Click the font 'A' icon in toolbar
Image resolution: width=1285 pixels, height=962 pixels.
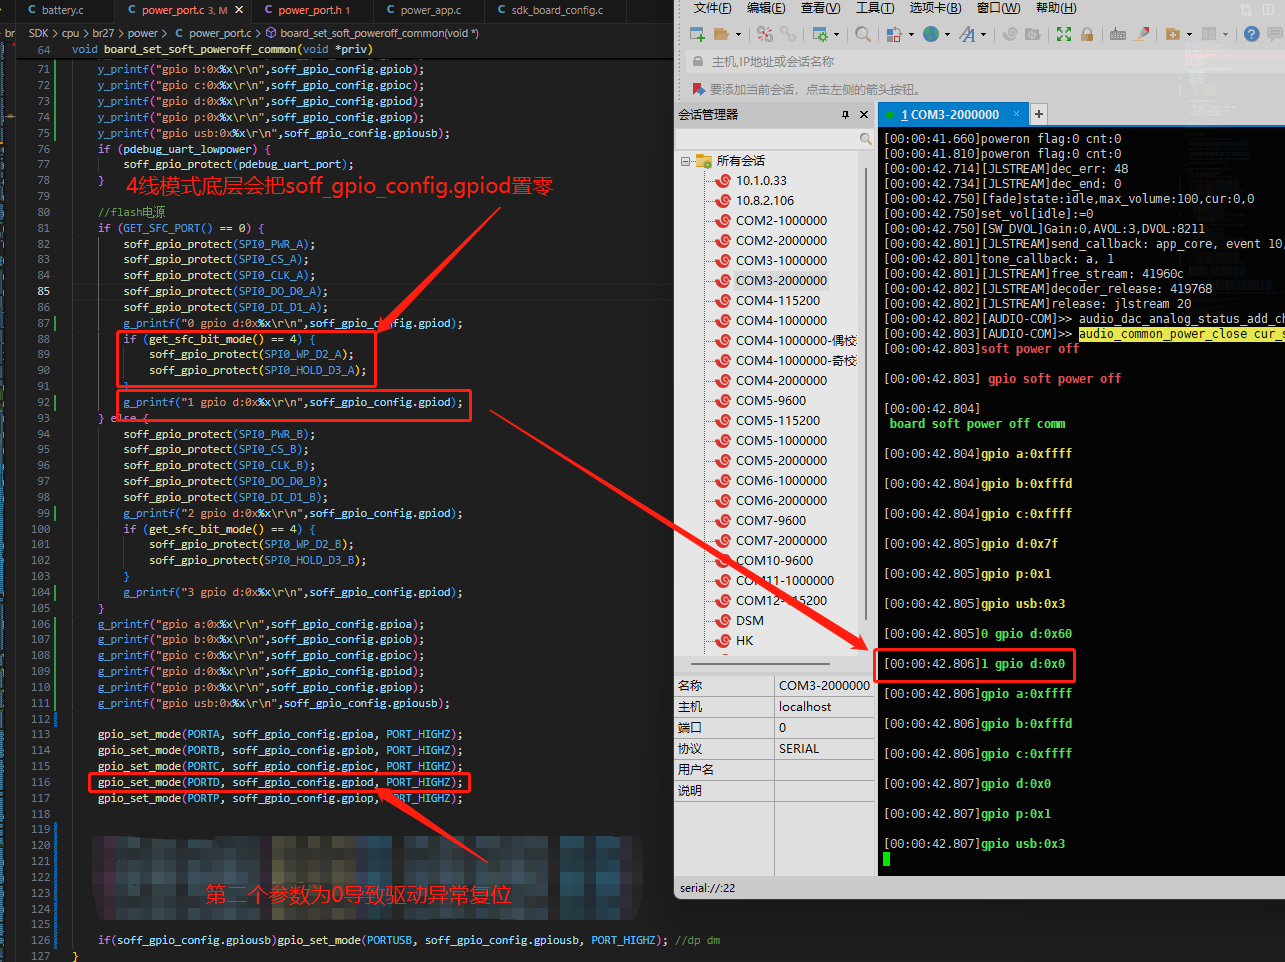tap(967, 34)
